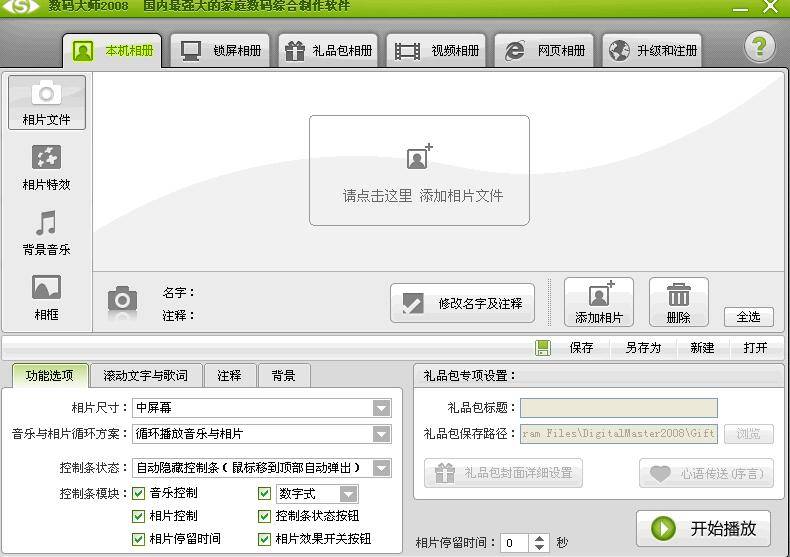Switch to 视频相册 tab

[436, 50]
